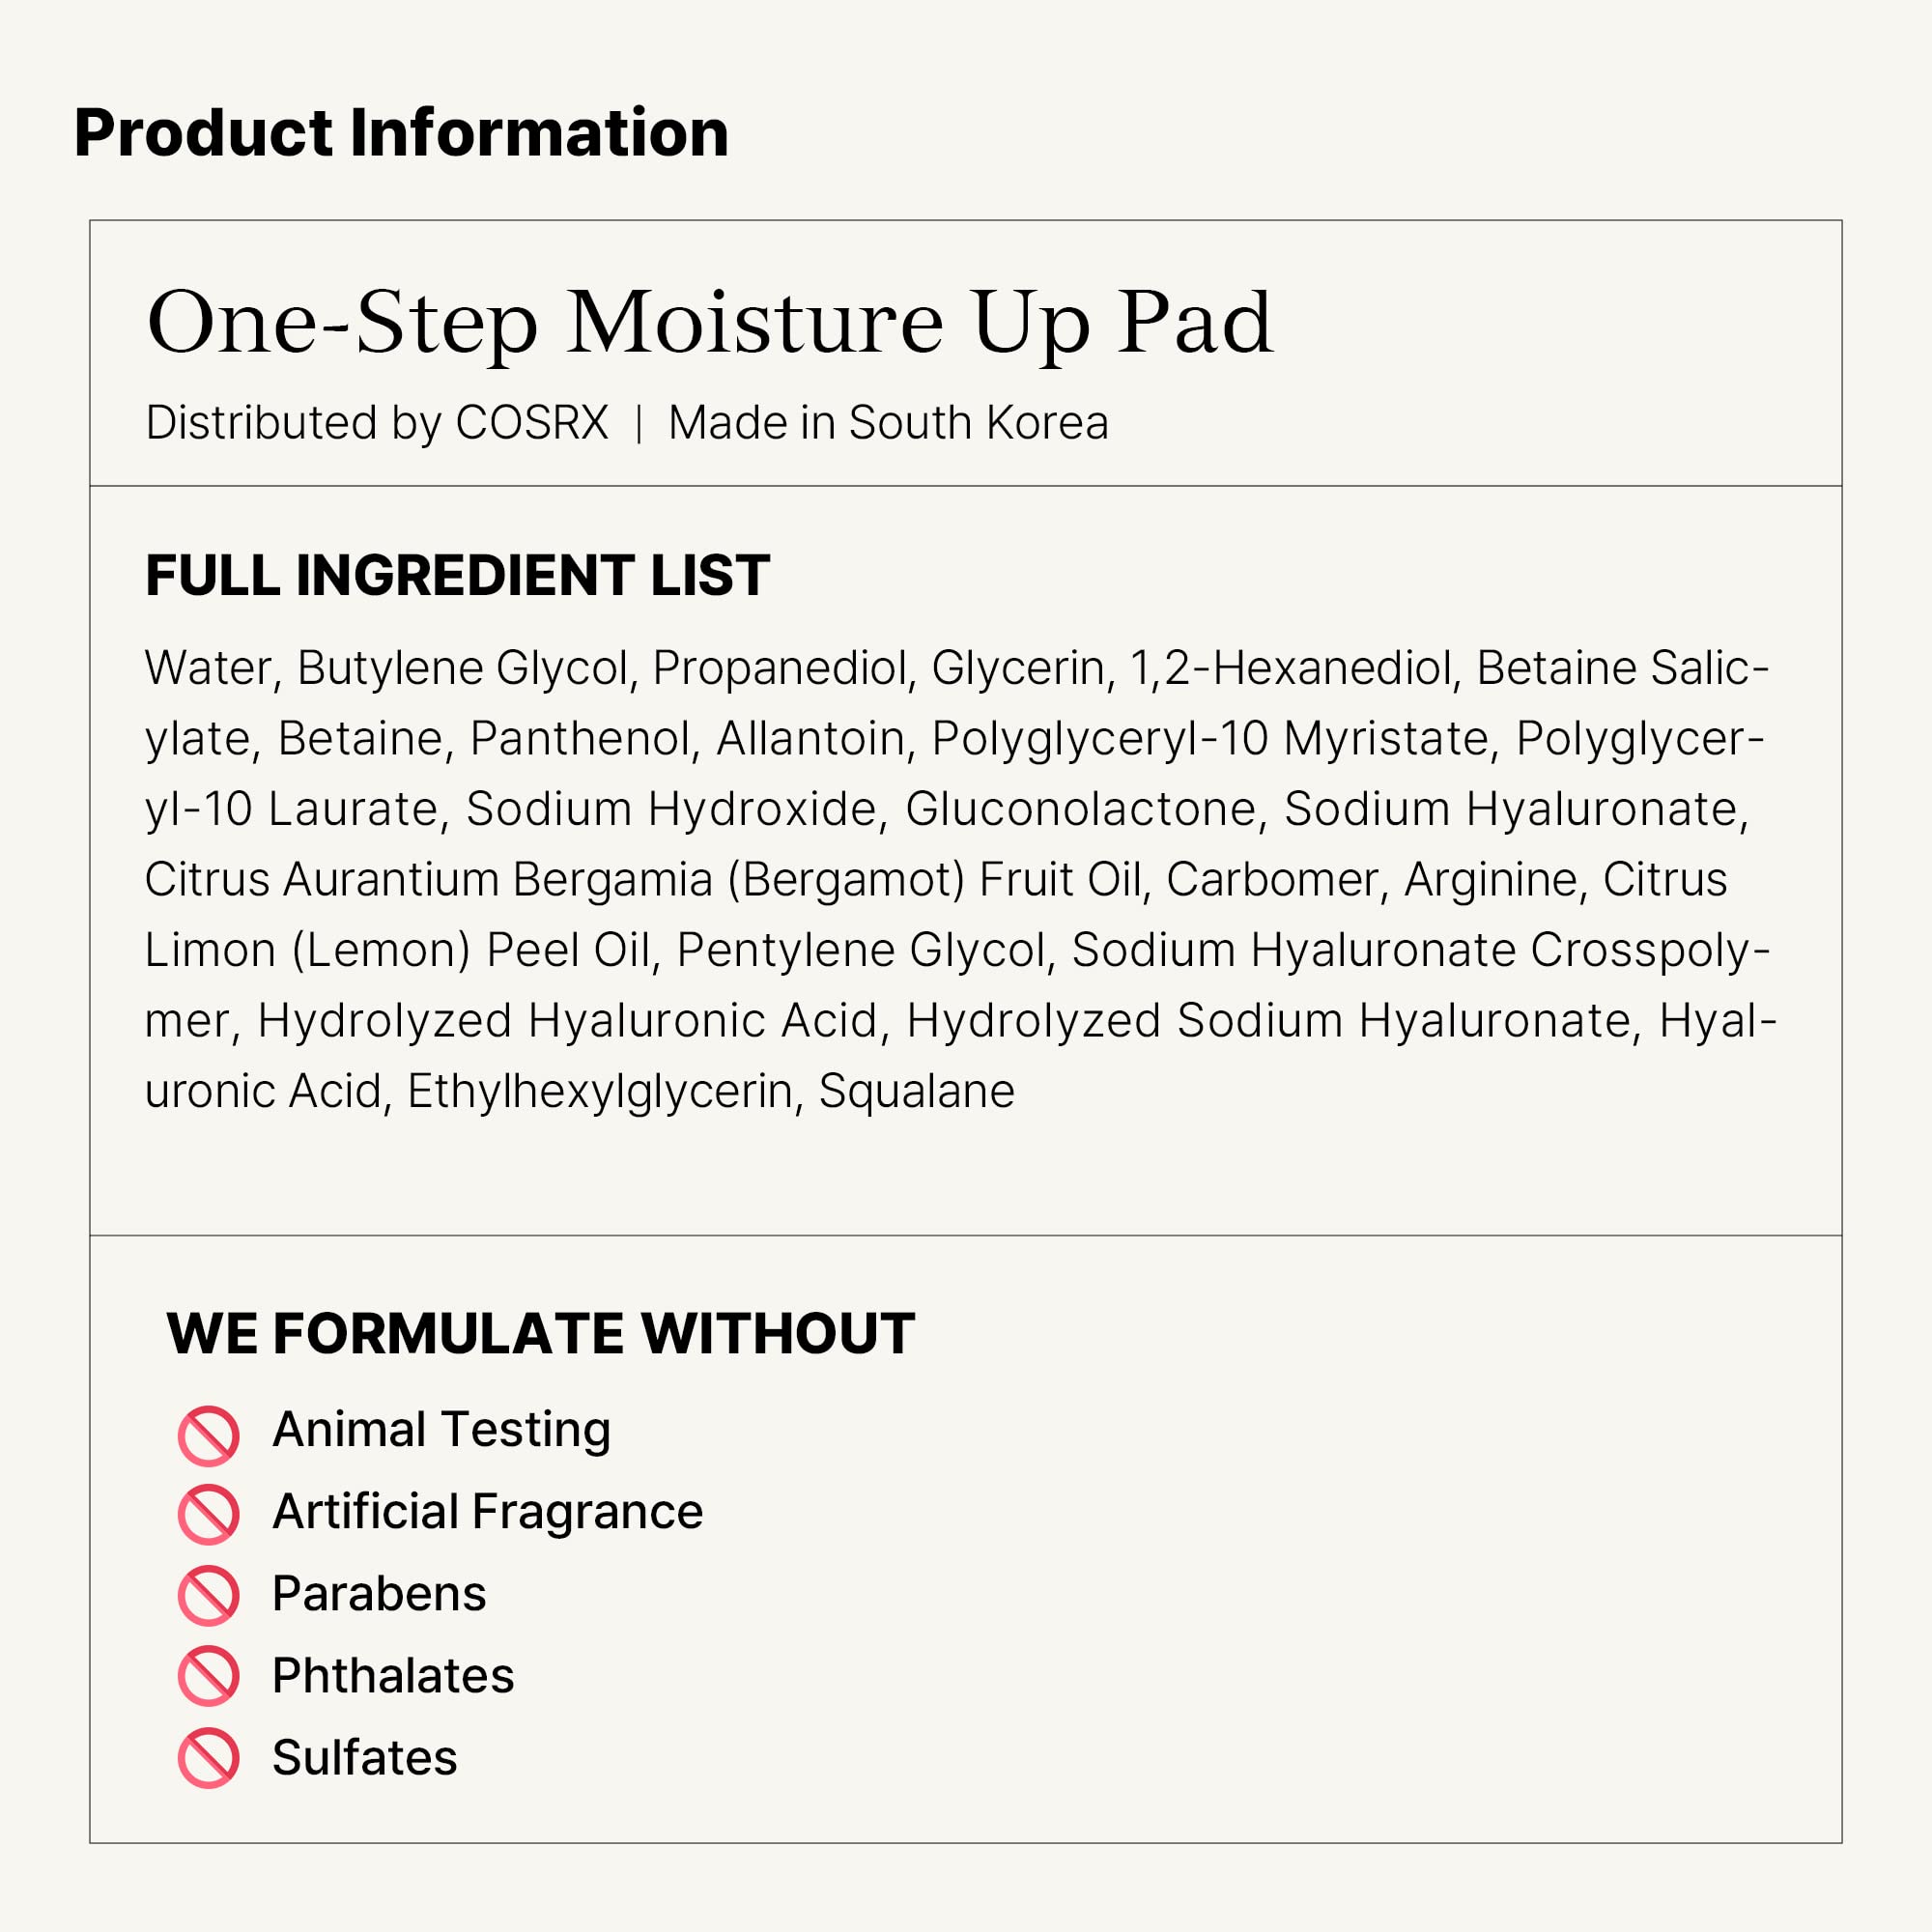Select the Sulfates label

click(x=364, y=1757)
